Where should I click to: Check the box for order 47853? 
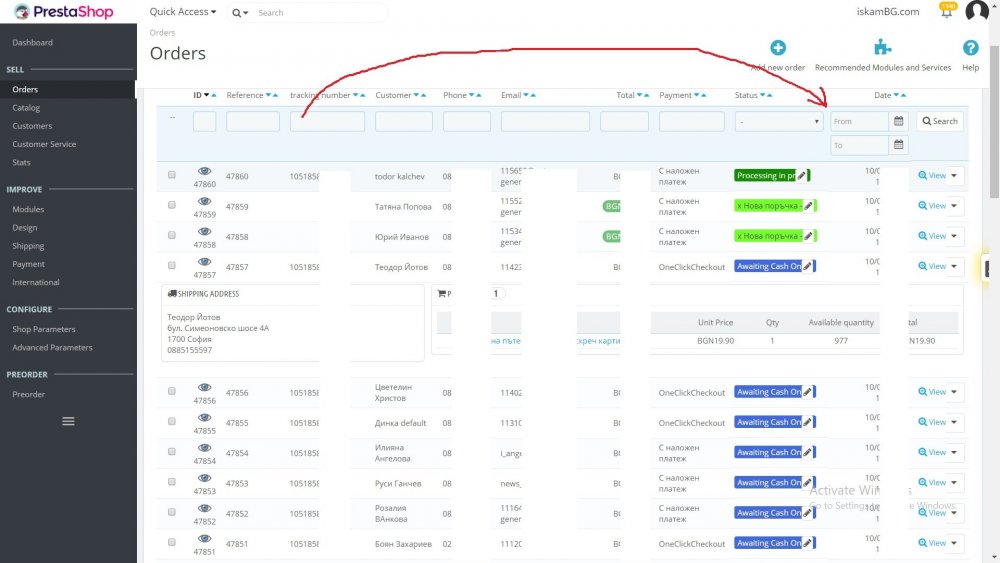pyautogui.click(x=172, y=481)
